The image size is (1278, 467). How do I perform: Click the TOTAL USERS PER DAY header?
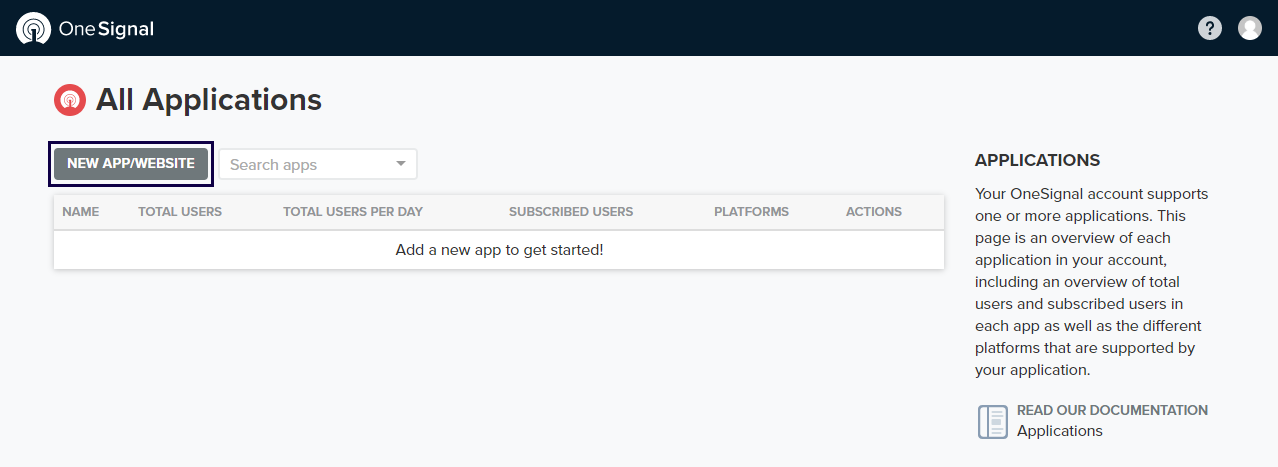coord(353,212)
